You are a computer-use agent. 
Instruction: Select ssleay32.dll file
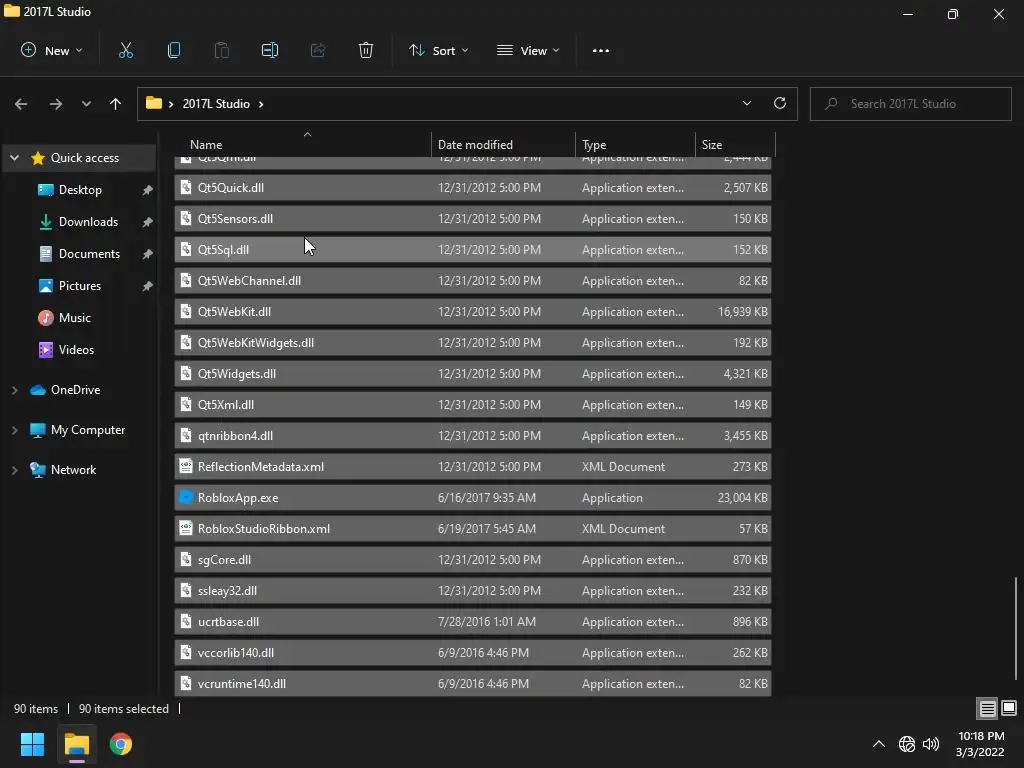point(473,591)
